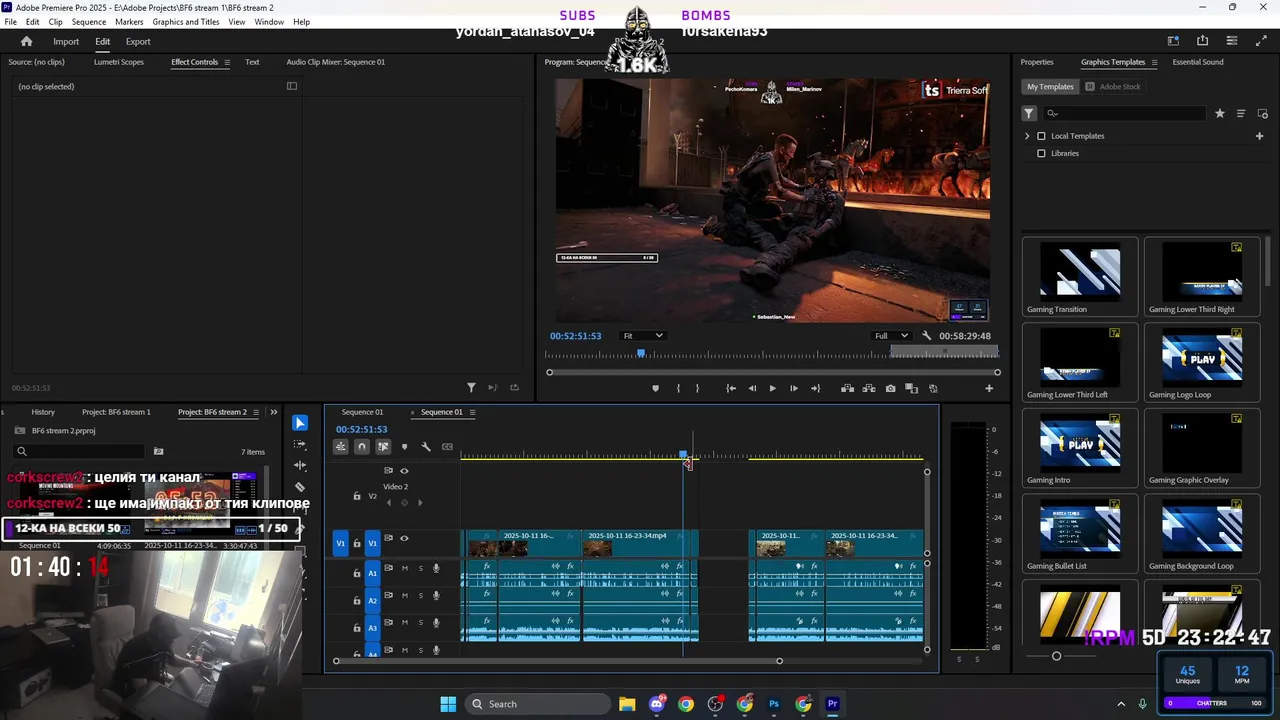Select the Gaming Intro template thumbnail
This screenshot has width=1280, height=720.
[x=1080, y=441]
